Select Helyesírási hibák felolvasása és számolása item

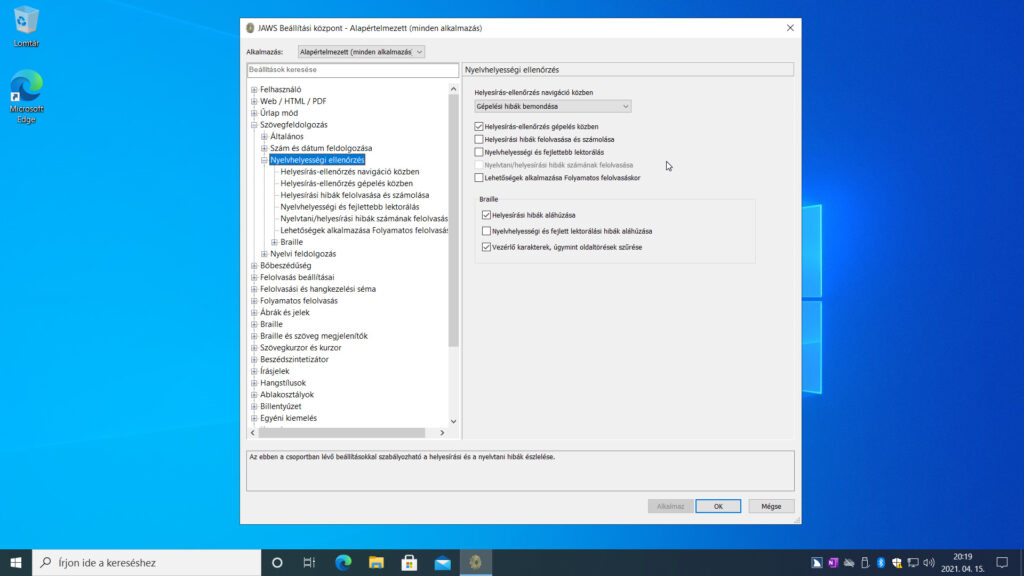355,195
